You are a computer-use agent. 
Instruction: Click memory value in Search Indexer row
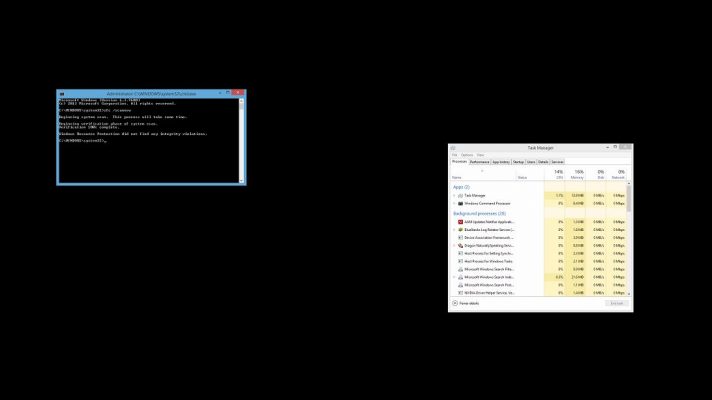click(x=578, y=277)
